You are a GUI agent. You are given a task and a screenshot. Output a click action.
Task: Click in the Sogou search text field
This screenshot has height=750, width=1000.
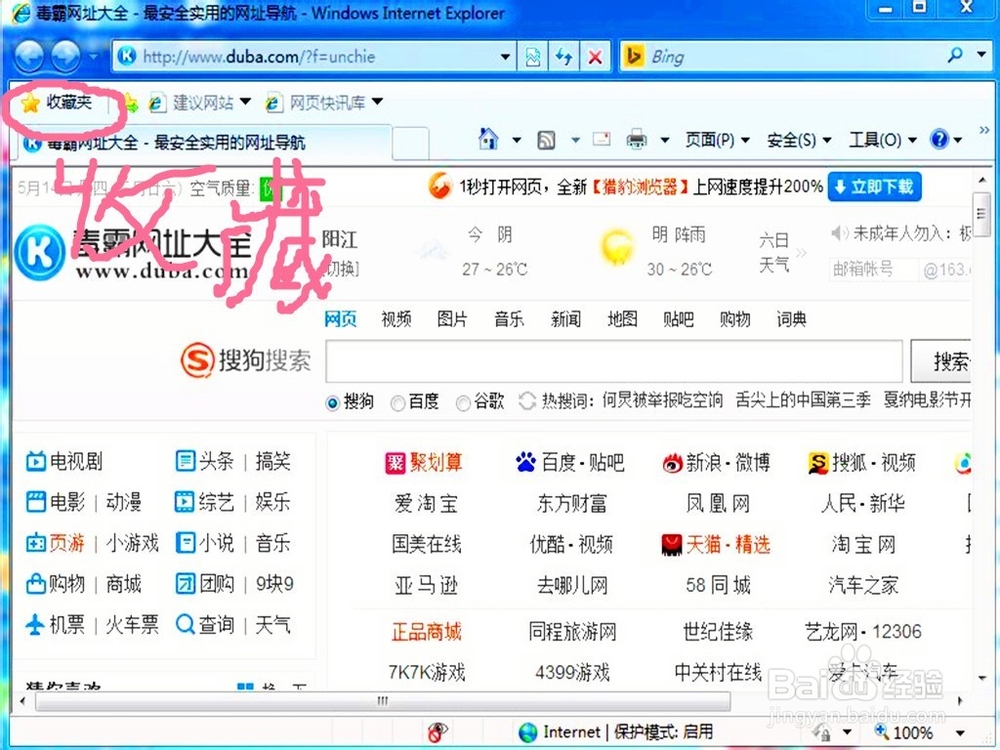pyautogui.click(x=614, y=361)
